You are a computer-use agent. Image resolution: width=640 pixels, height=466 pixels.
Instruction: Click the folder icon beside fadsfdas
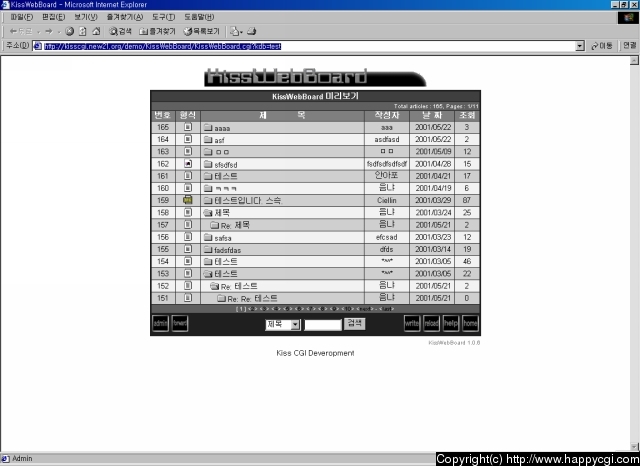(208, 249)
